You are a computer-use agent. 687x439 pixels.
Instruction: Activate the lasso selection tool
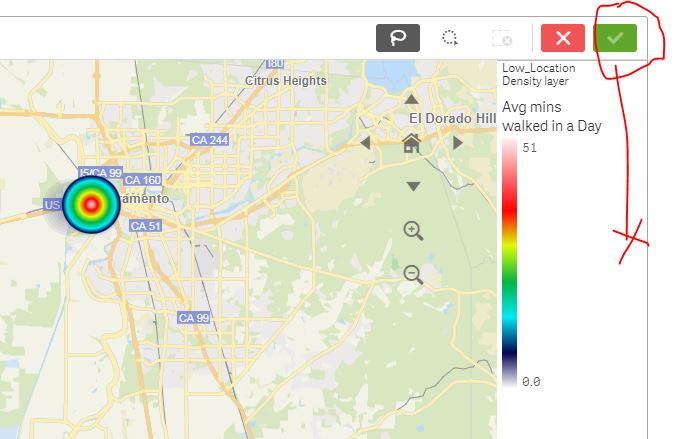click(398, 38)
